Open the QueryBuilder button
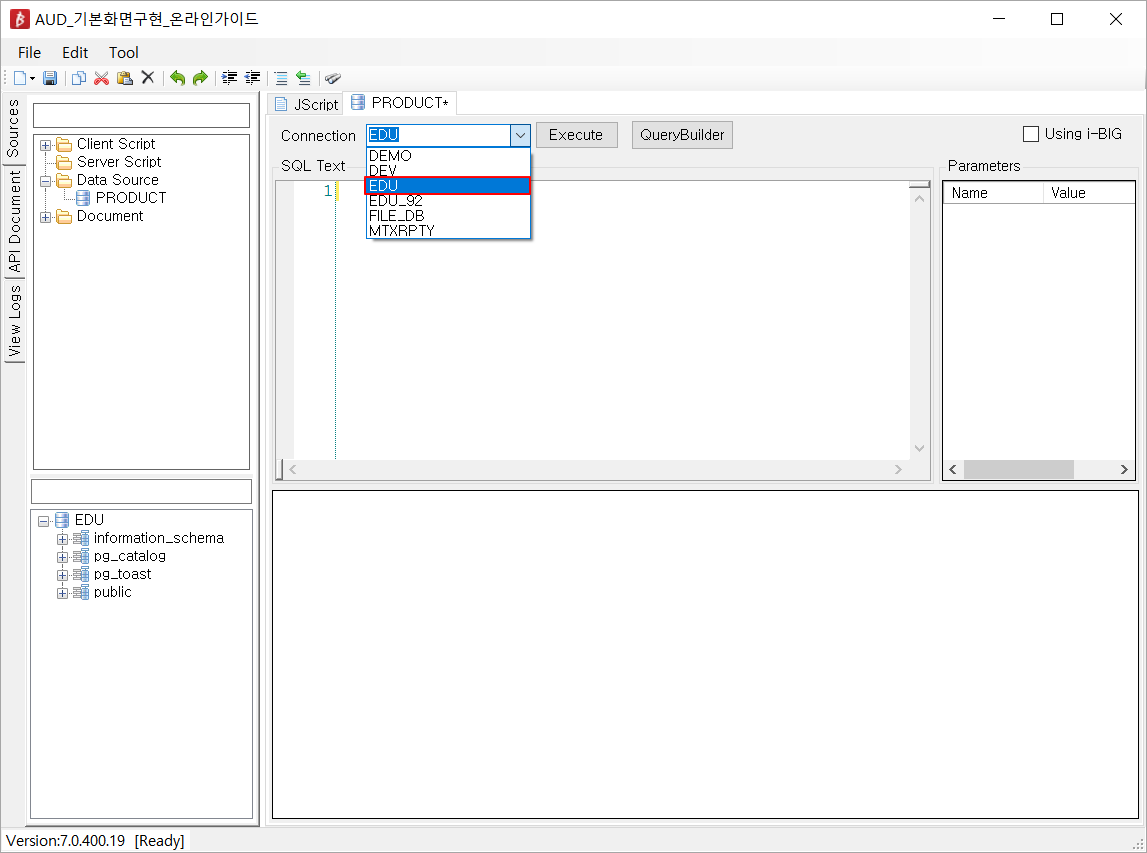This screenshot has width=1147, height=853. click(x=682, y=135)
